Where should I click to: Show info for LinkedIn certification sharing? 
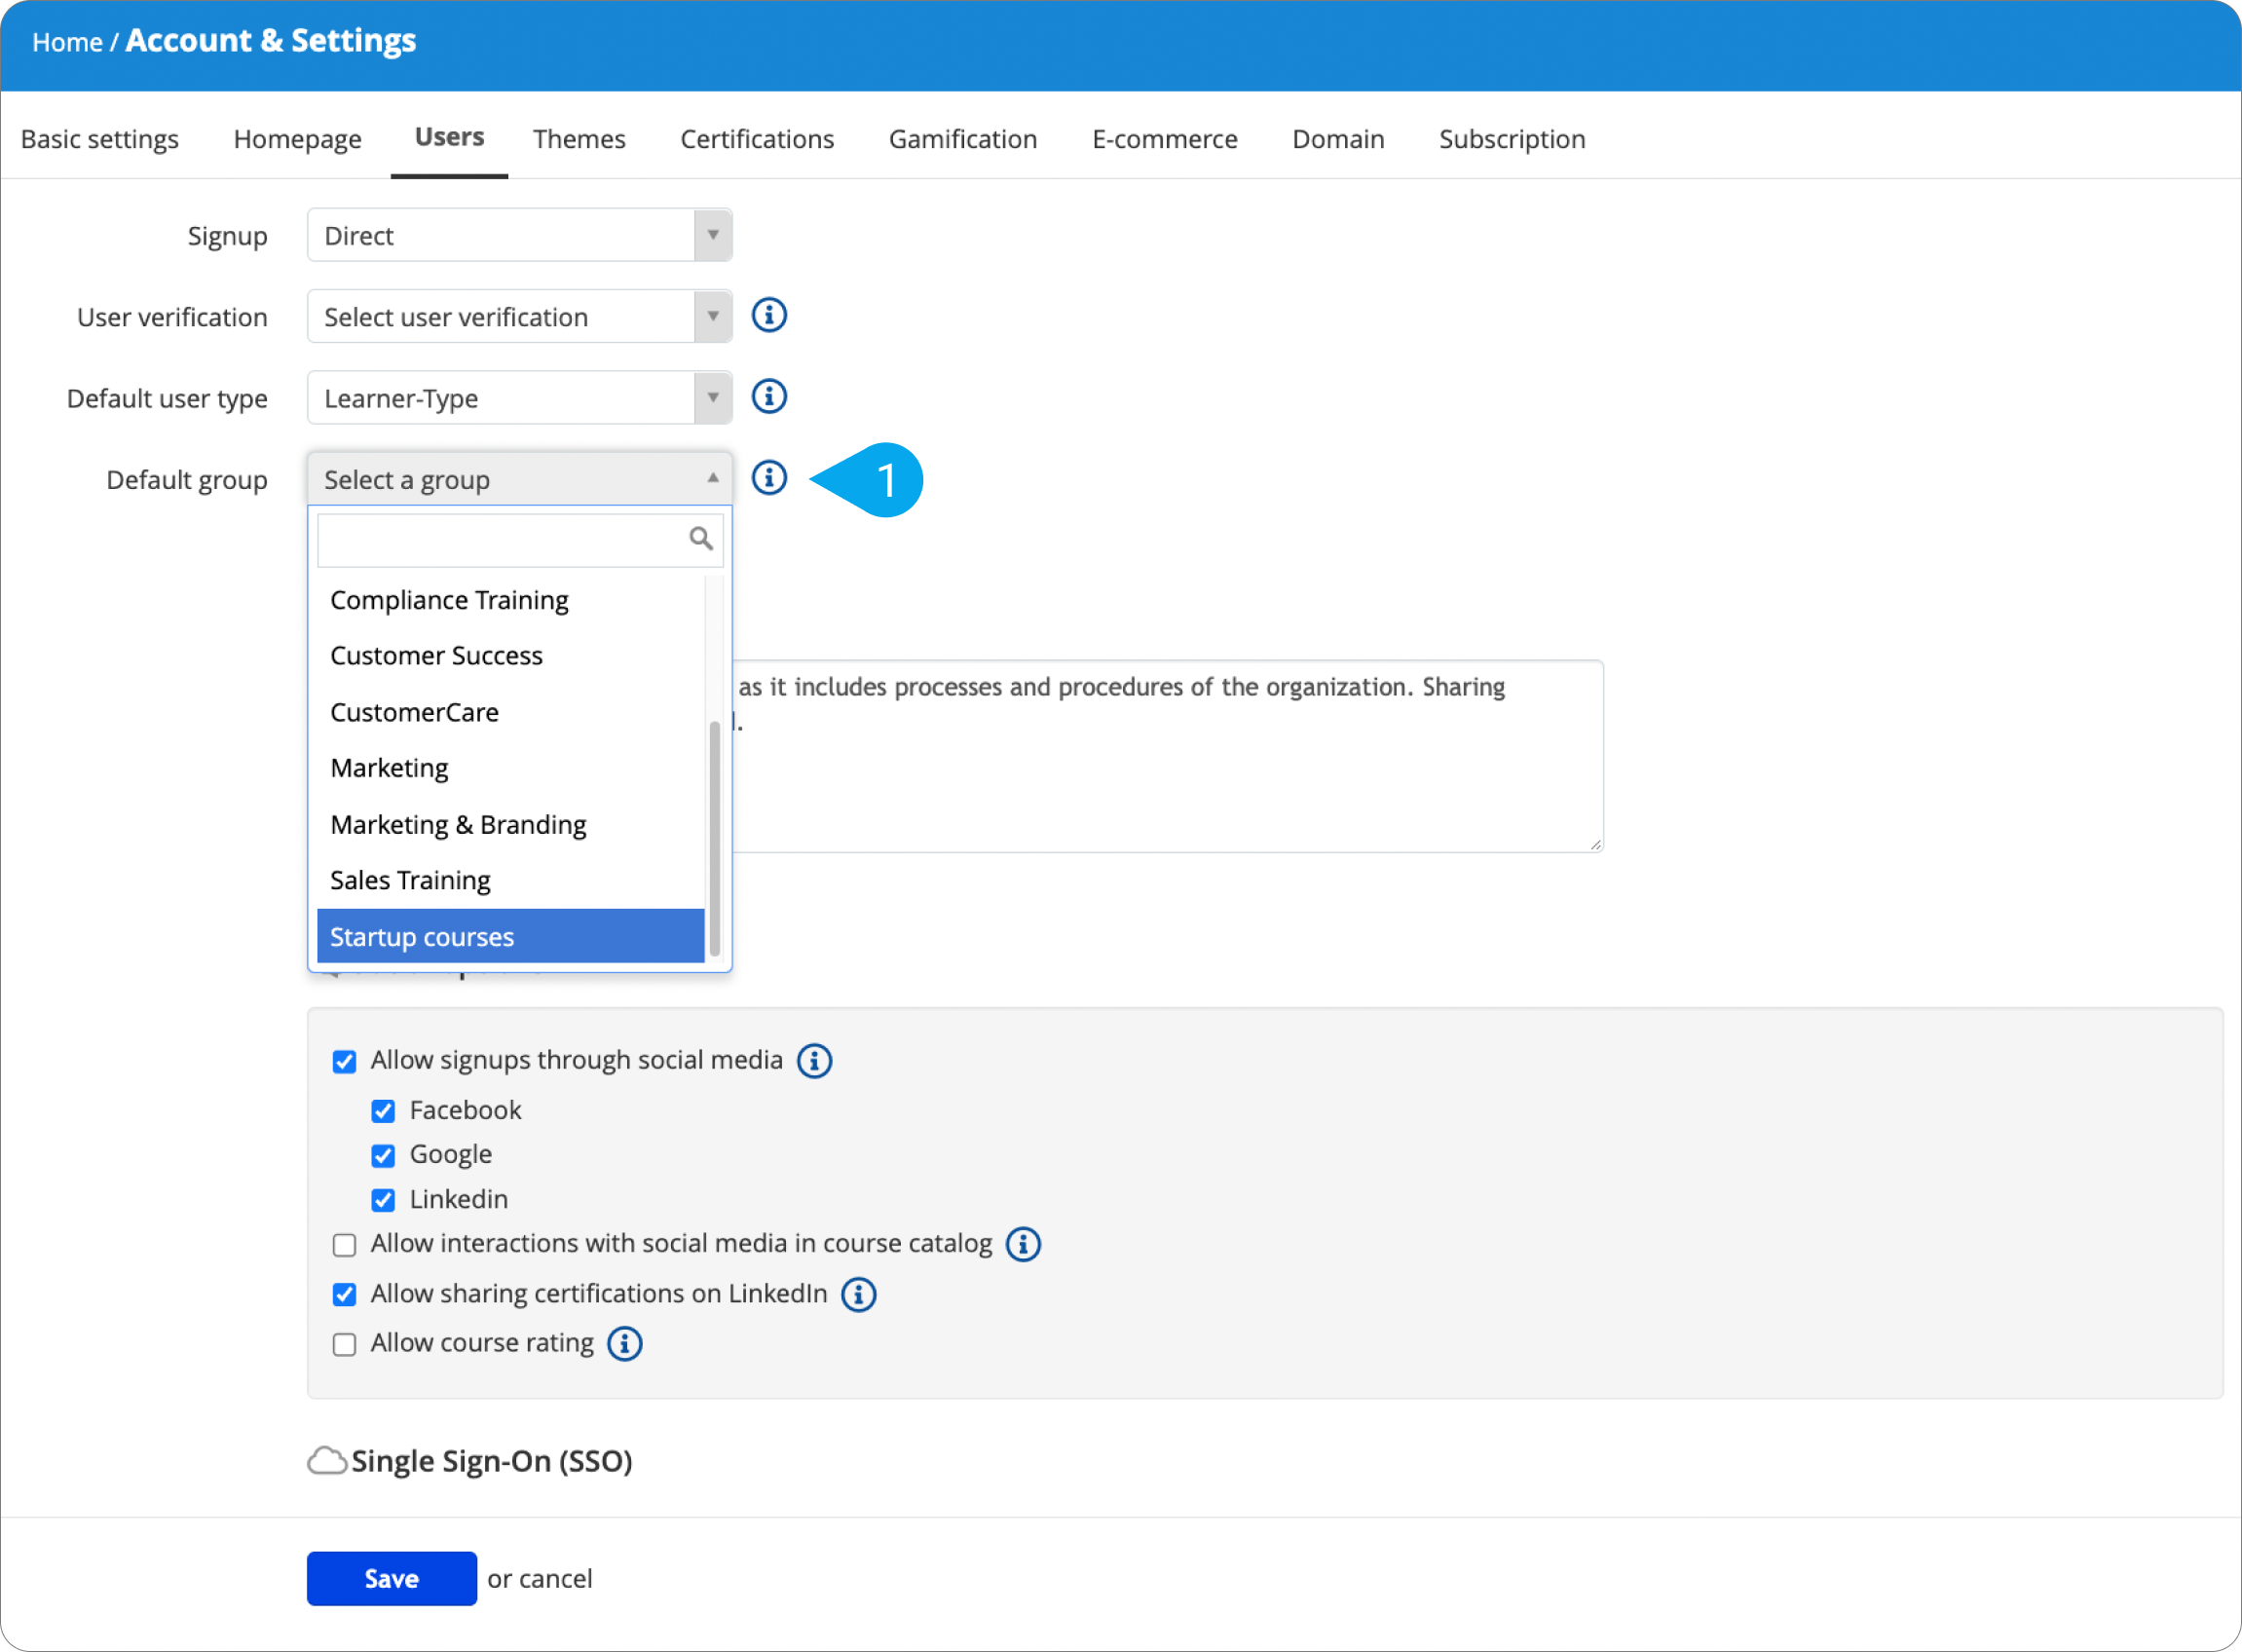(858, 1295)
